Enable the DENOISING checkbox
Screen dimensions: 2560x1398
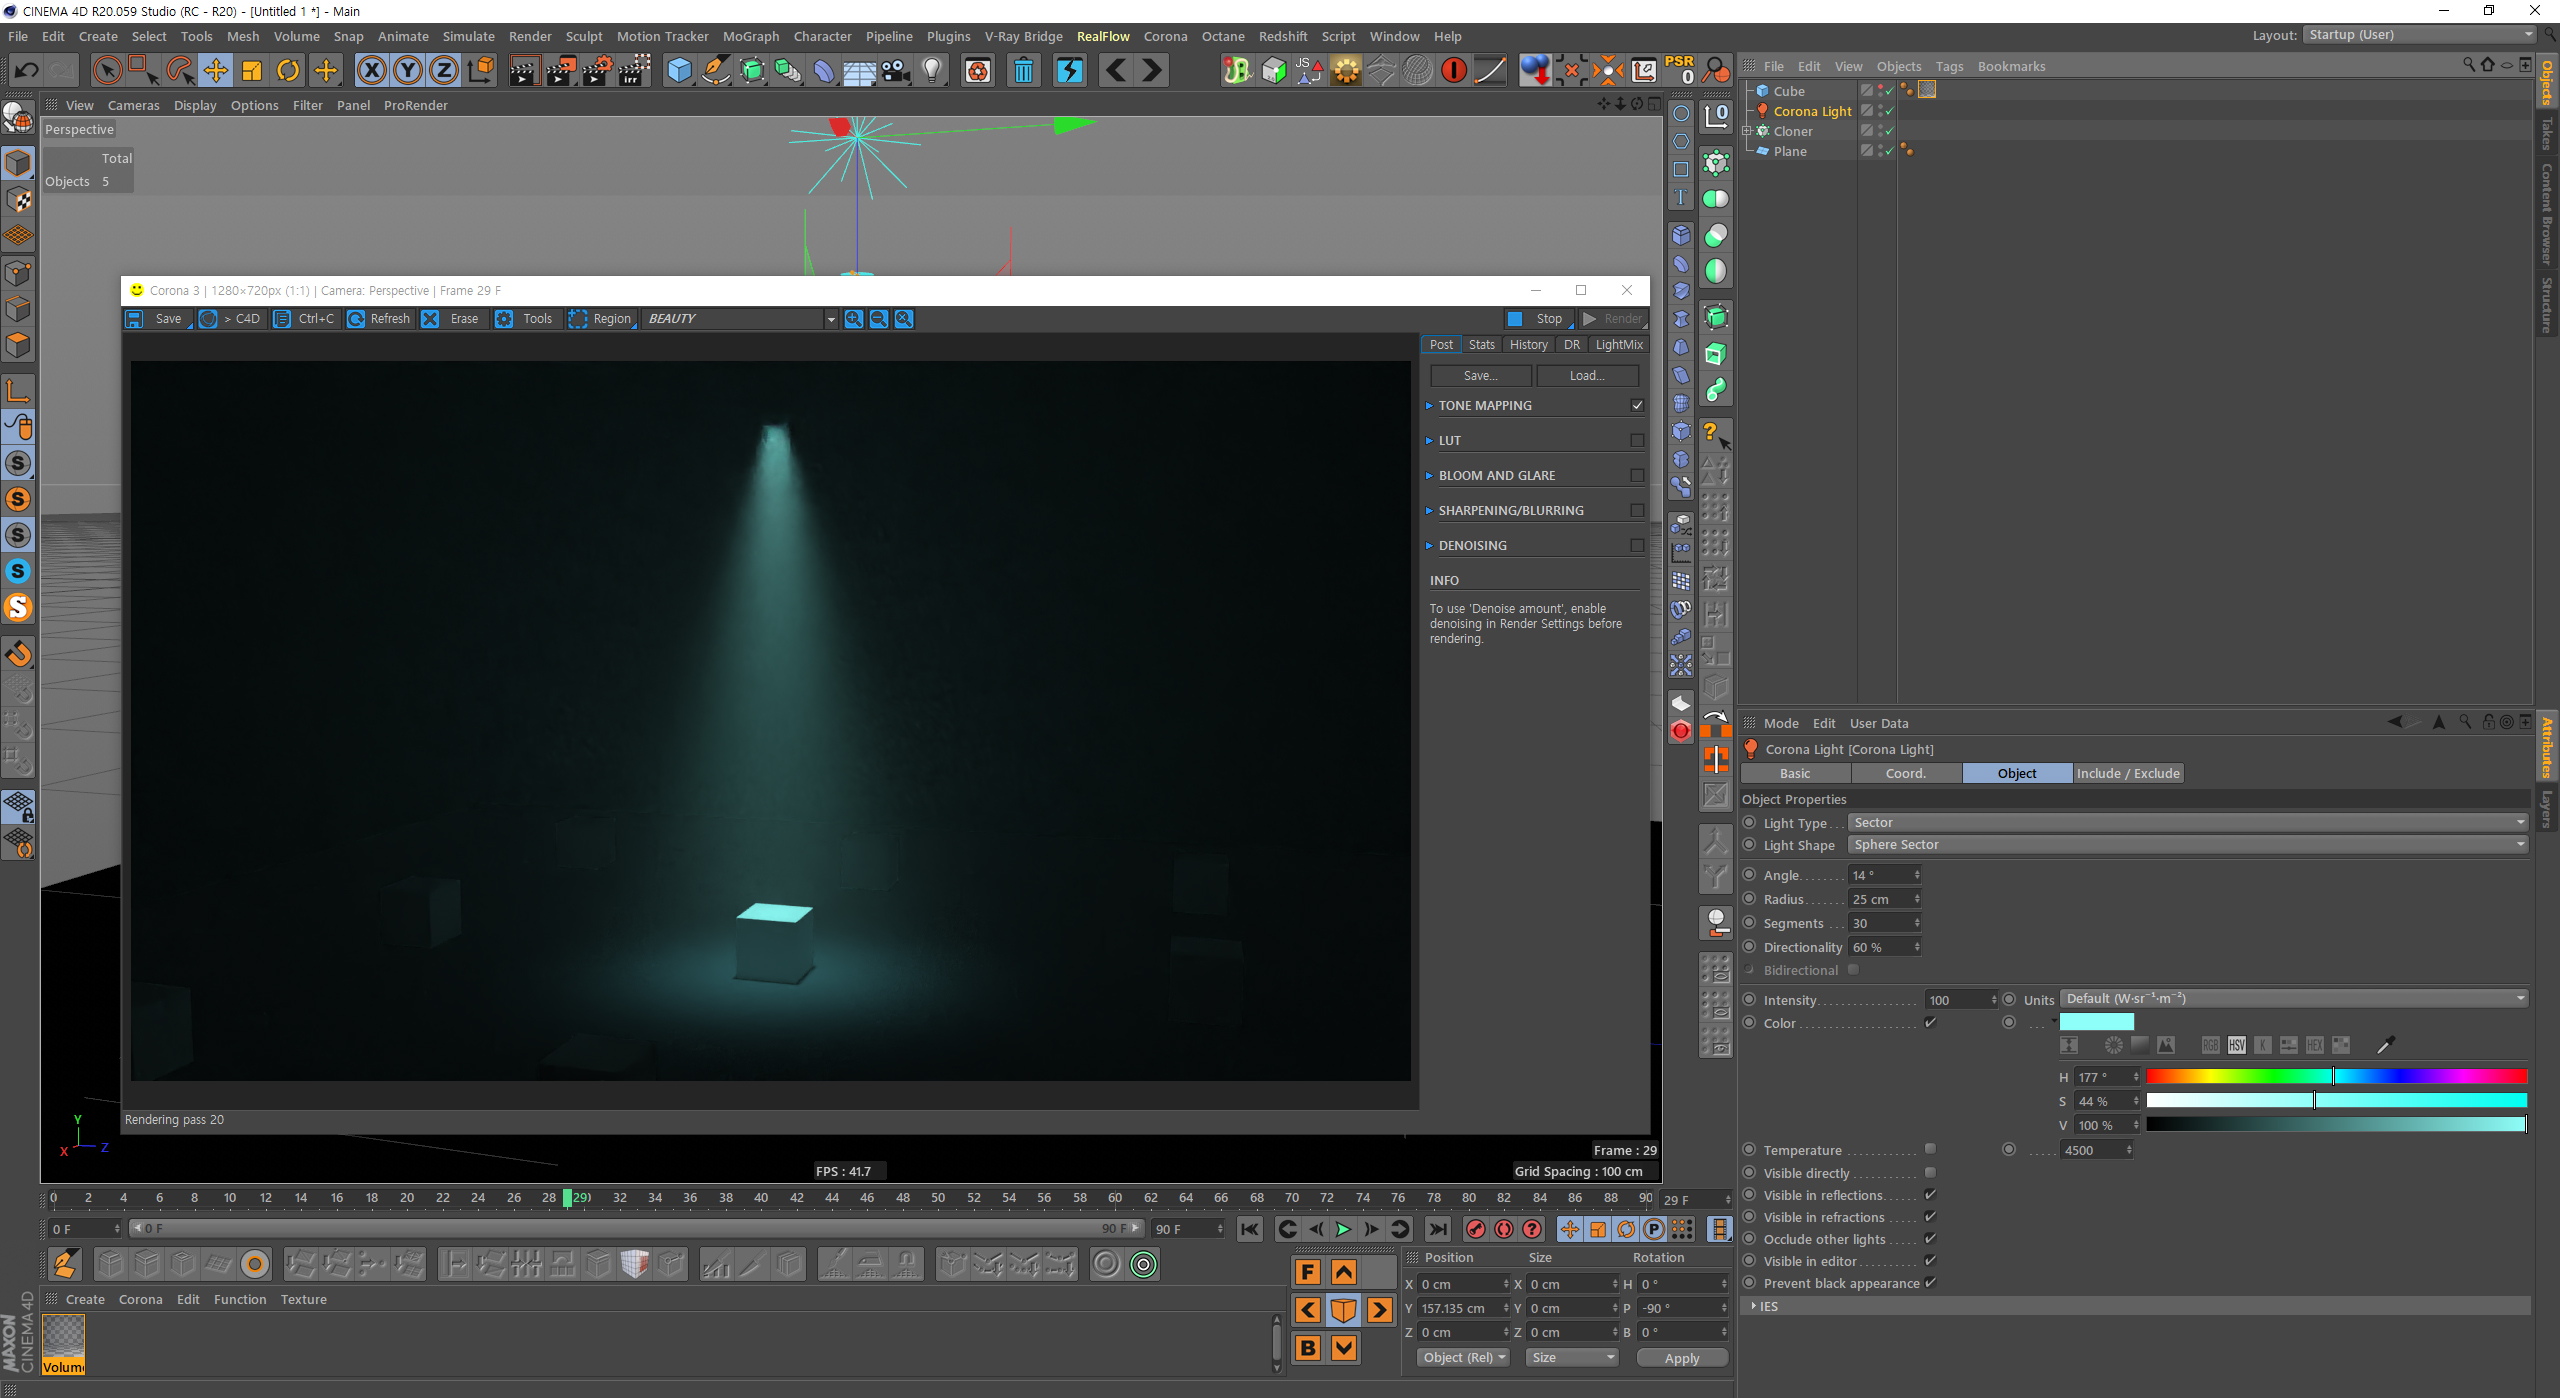[x=1637, y=545]
